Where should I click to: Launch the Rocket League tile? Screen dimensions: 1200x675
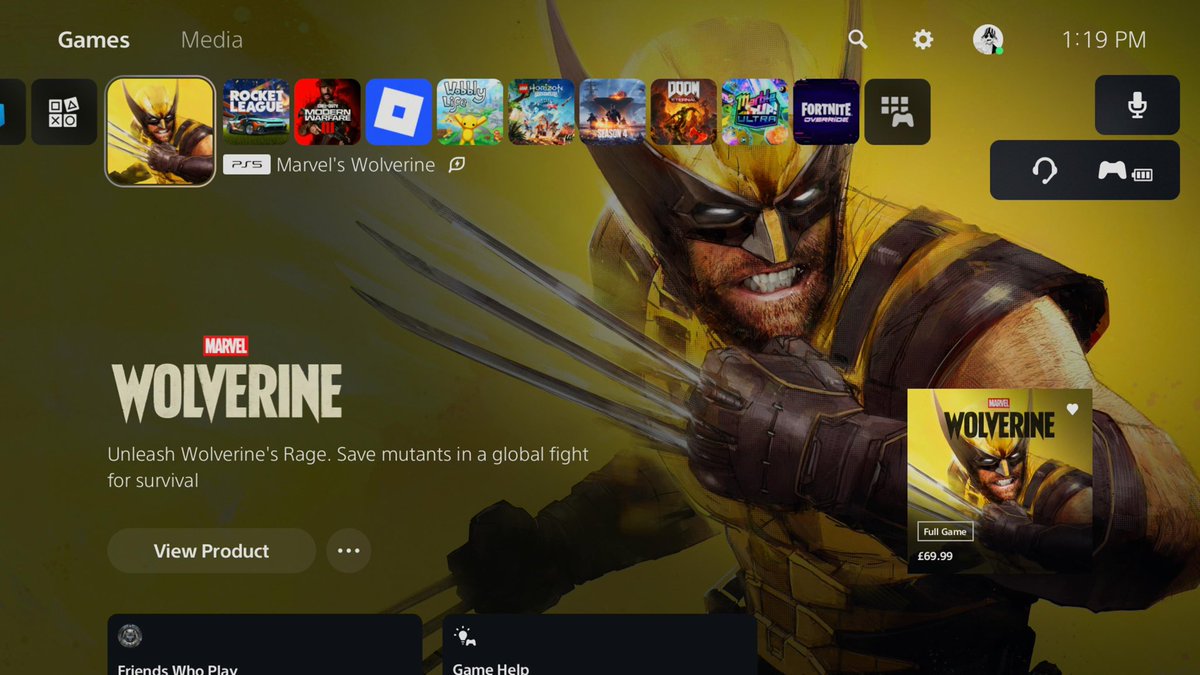(256, 112)
